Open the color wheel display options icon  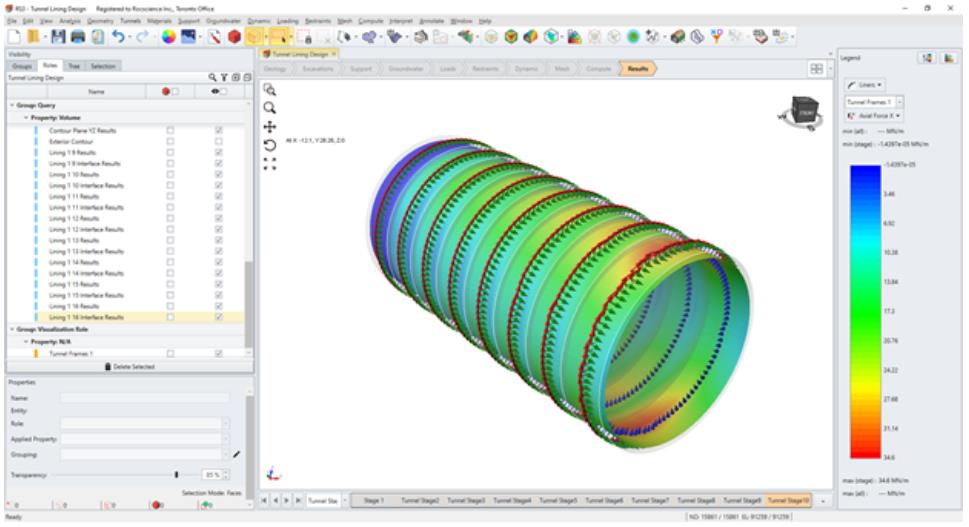pos(169,36)
